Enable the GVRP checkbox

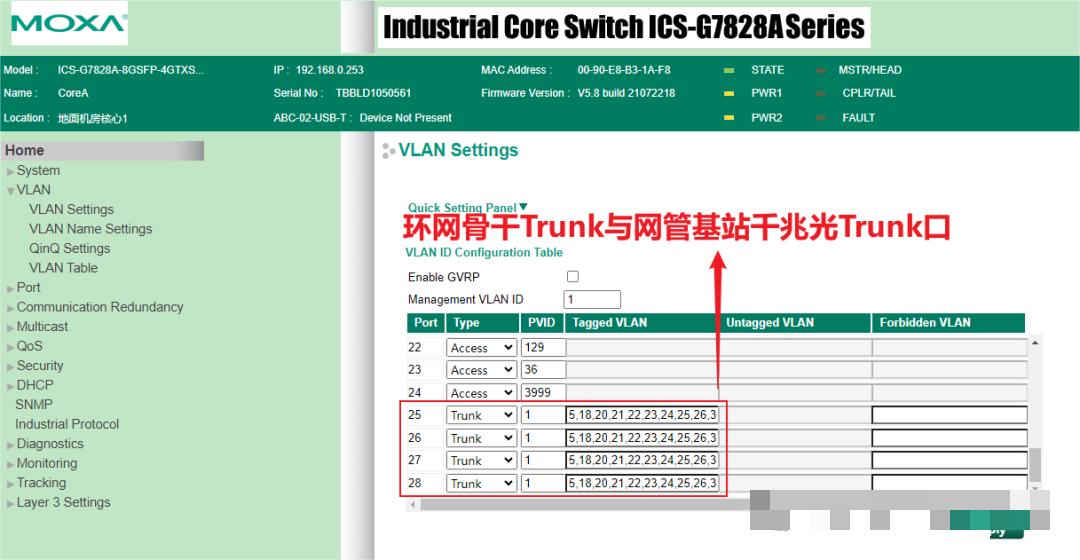tap(572, 276)
